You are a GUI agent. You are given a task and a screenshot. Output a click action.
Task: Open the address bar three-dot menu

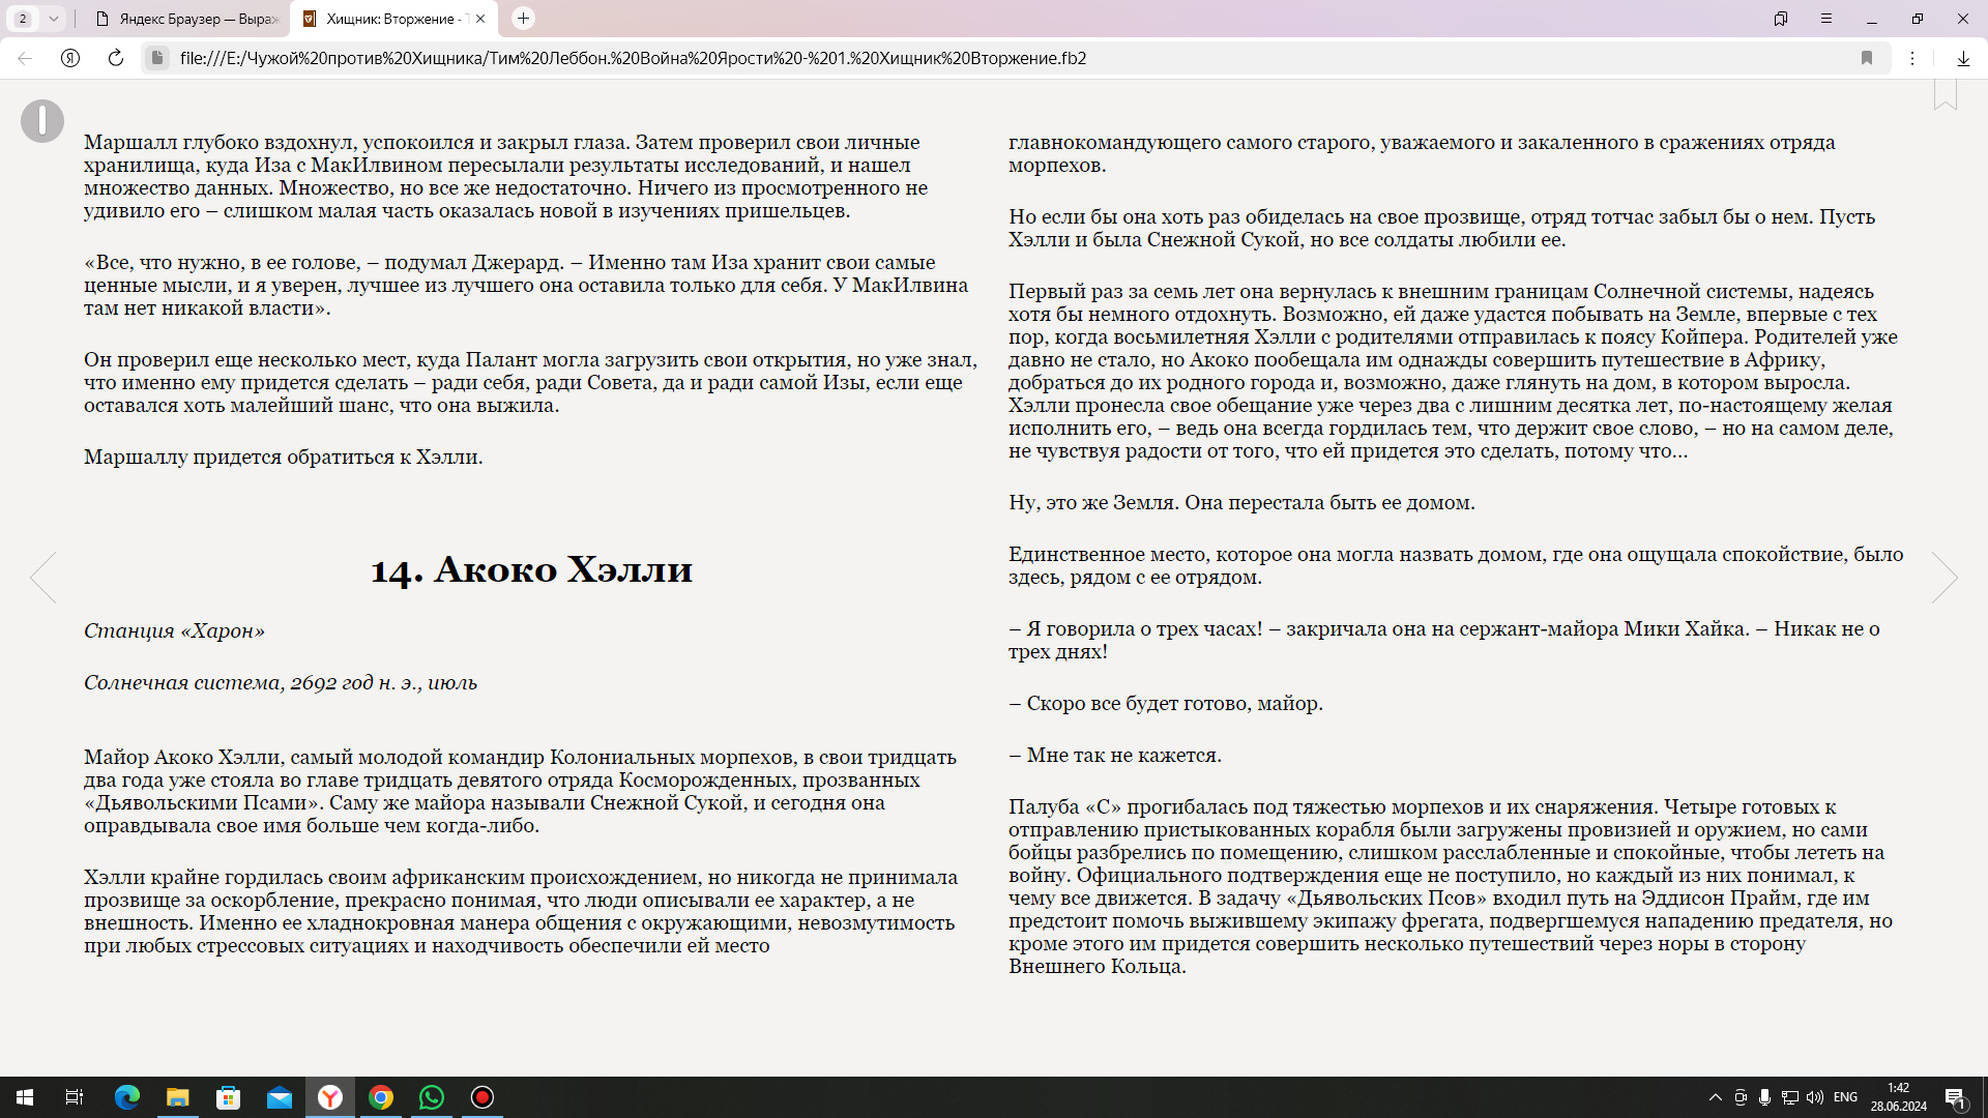(1912, 58)
